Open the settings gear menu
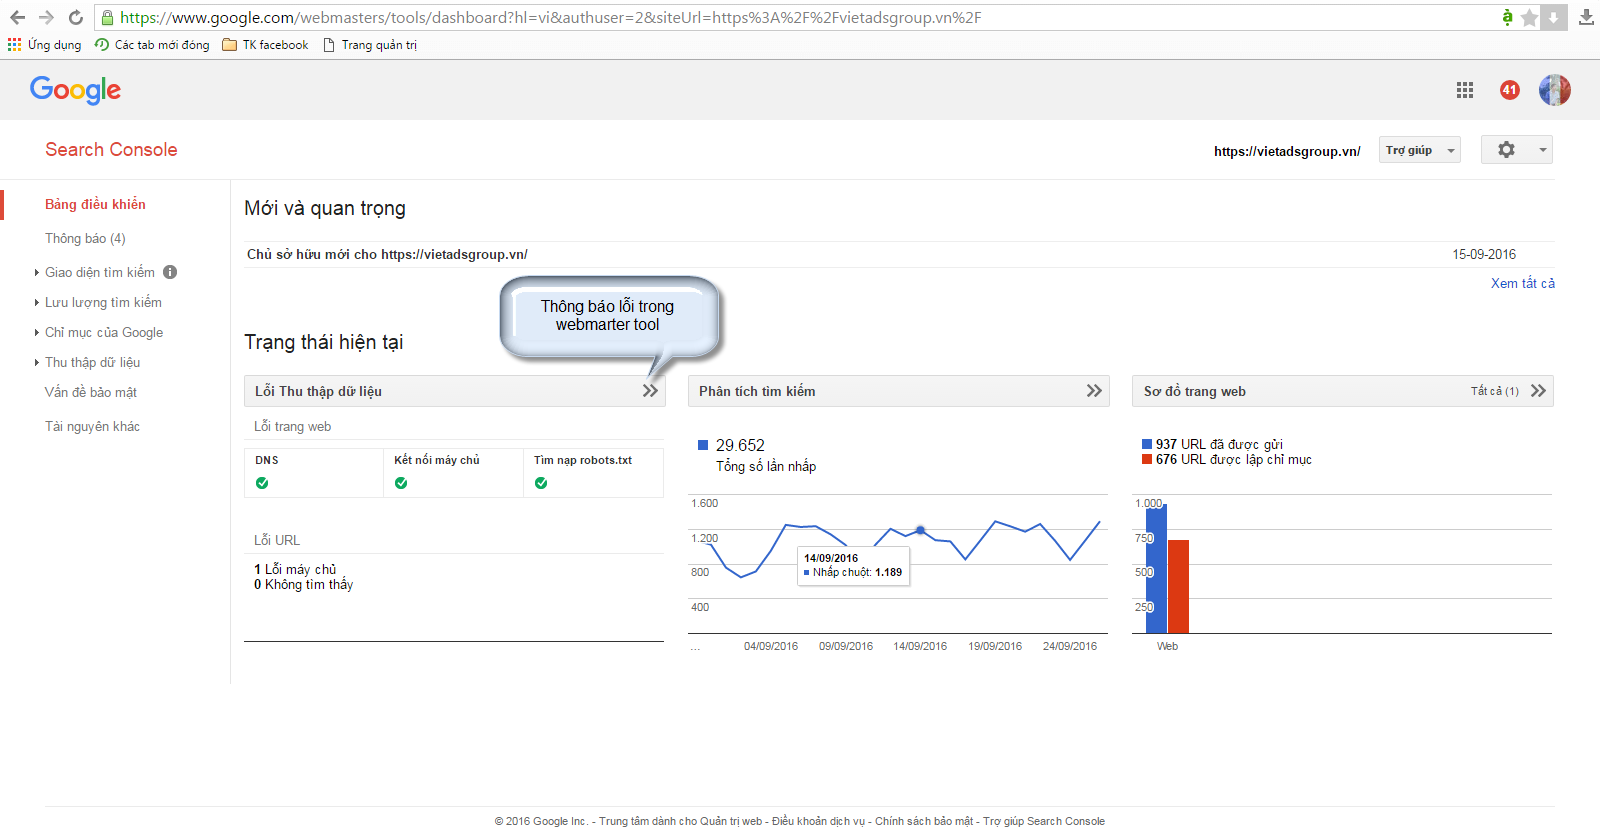 coord(1516,150)
